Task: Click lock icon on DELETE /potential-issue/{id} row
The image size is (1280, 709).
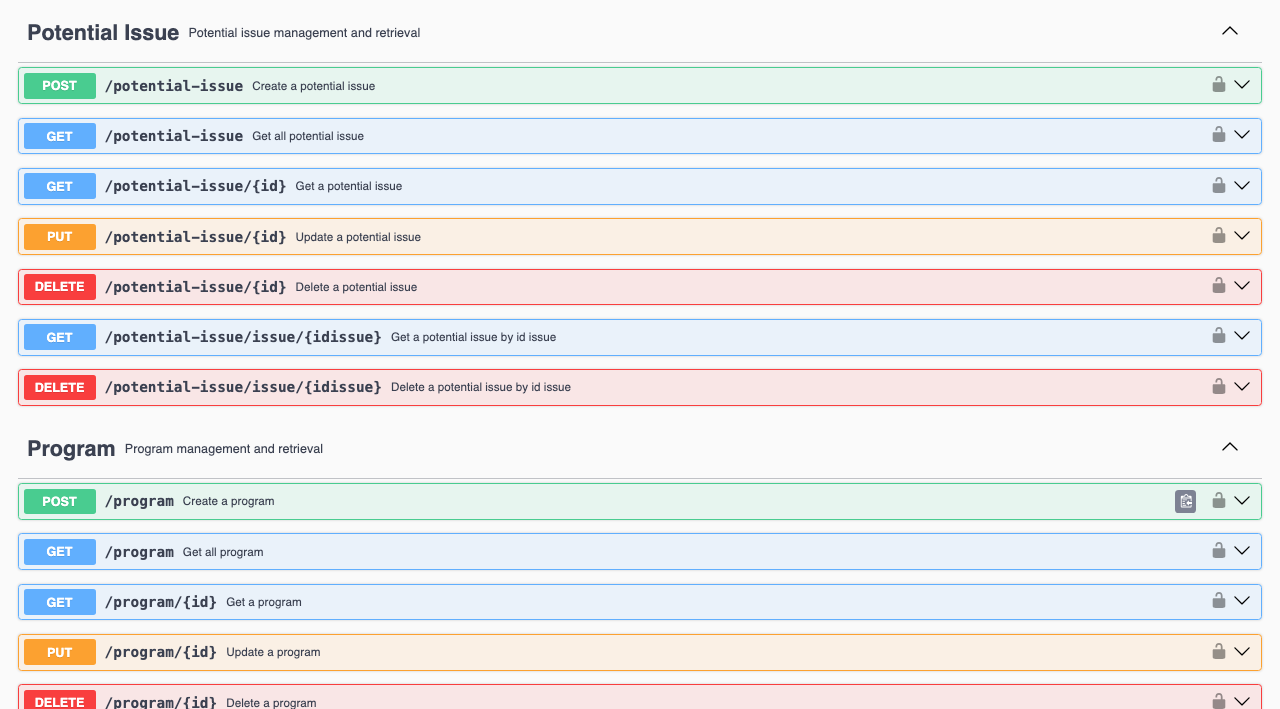Action: [1218, 286]
